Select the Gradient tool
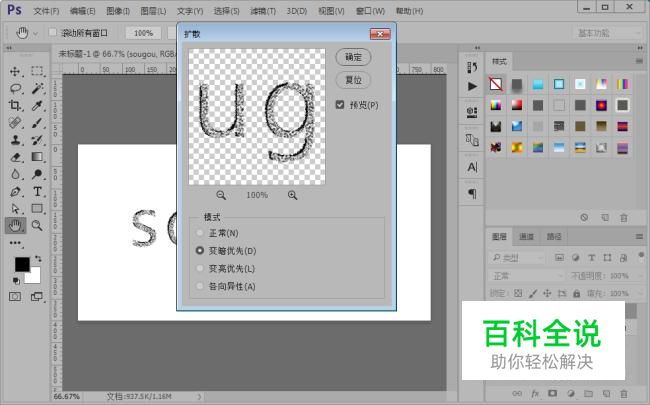This screenshot has width=650, height=405. point(37,157)
